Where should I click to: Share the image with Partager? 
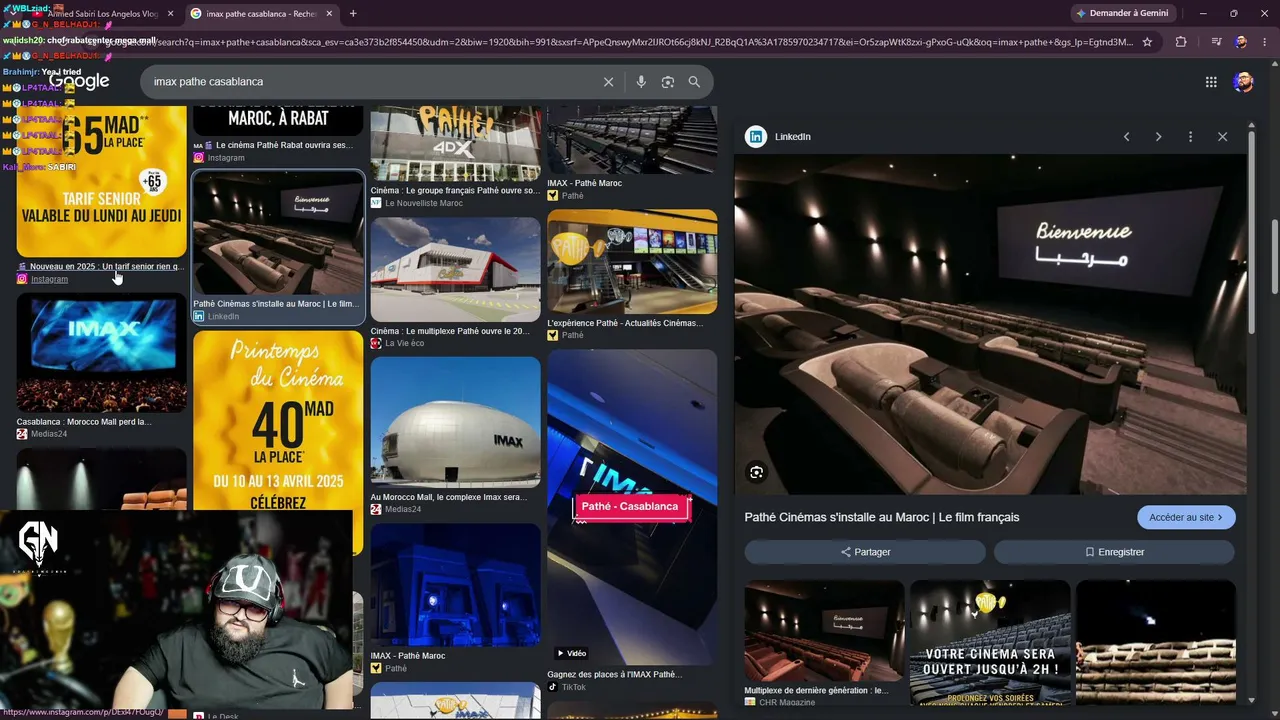[x=865, y=552]
